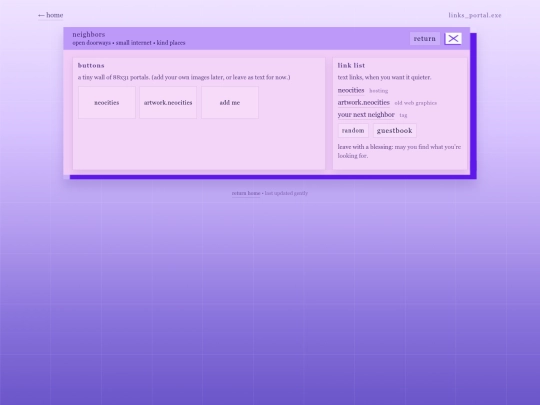Open the artwork.neocities button tile
Viewport: 540px width, 405px height.
point(168,103)
